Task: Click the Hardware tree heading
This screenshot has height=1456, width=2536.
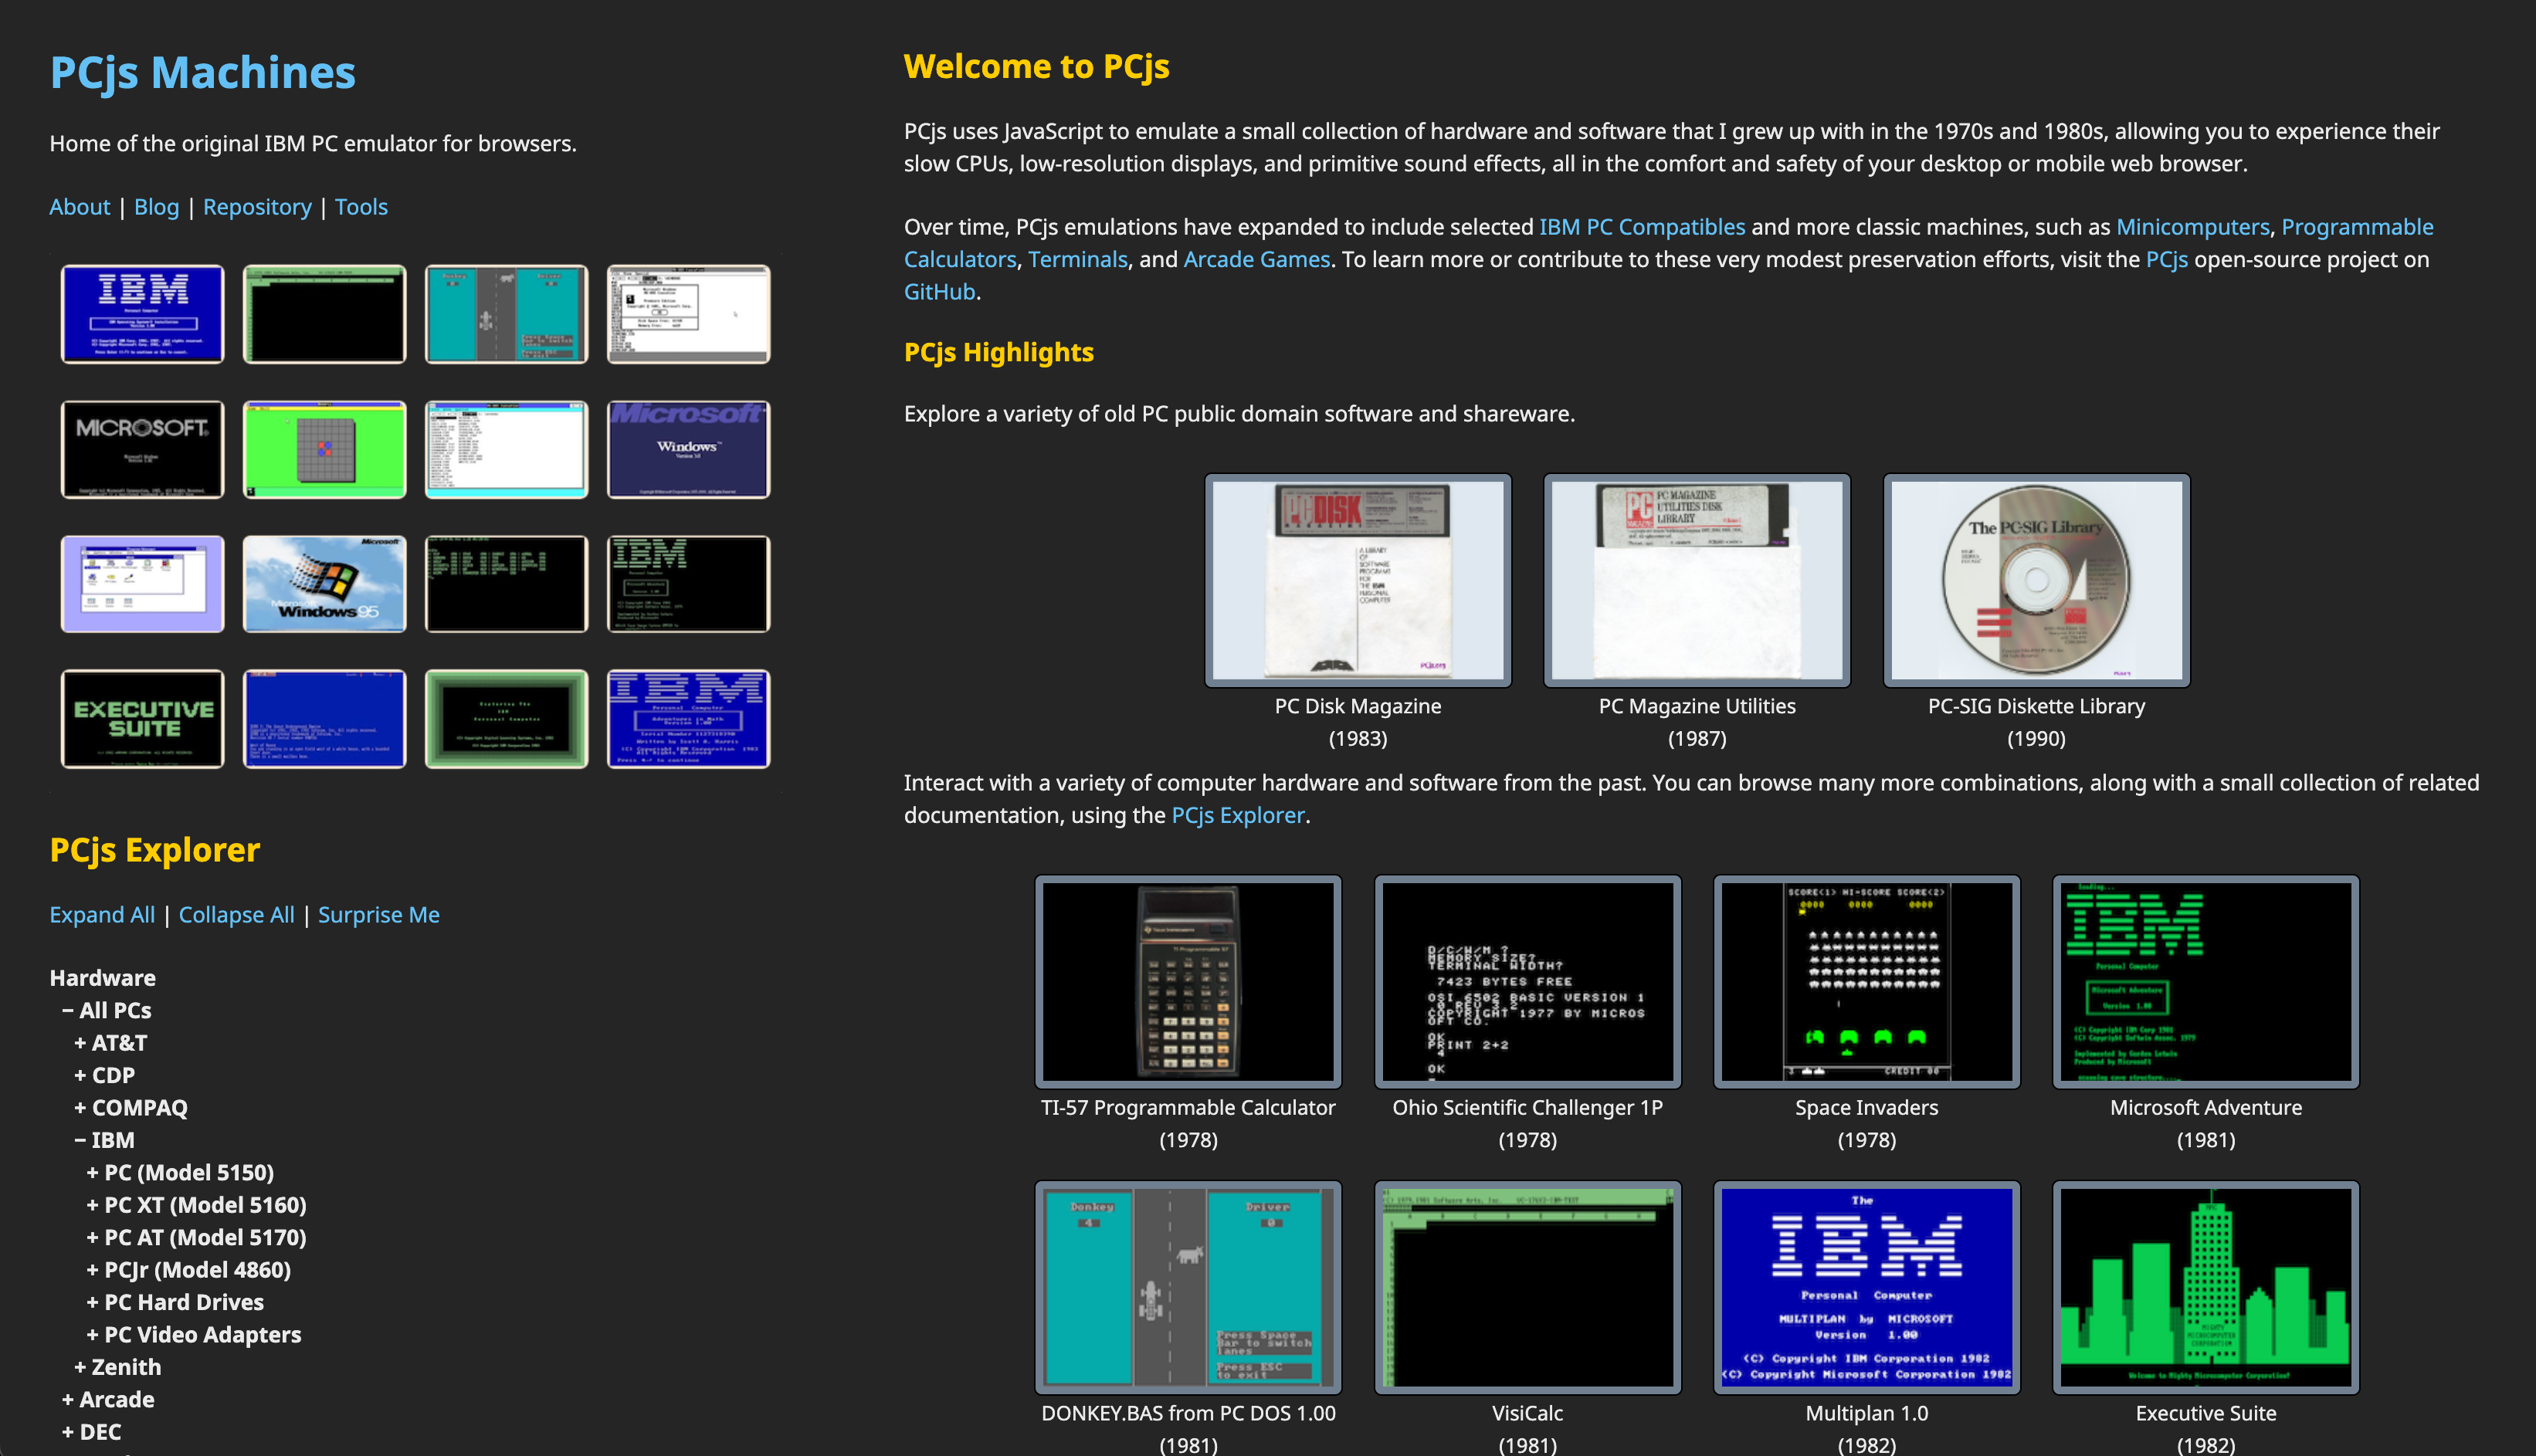Action: tap(103, 978)
